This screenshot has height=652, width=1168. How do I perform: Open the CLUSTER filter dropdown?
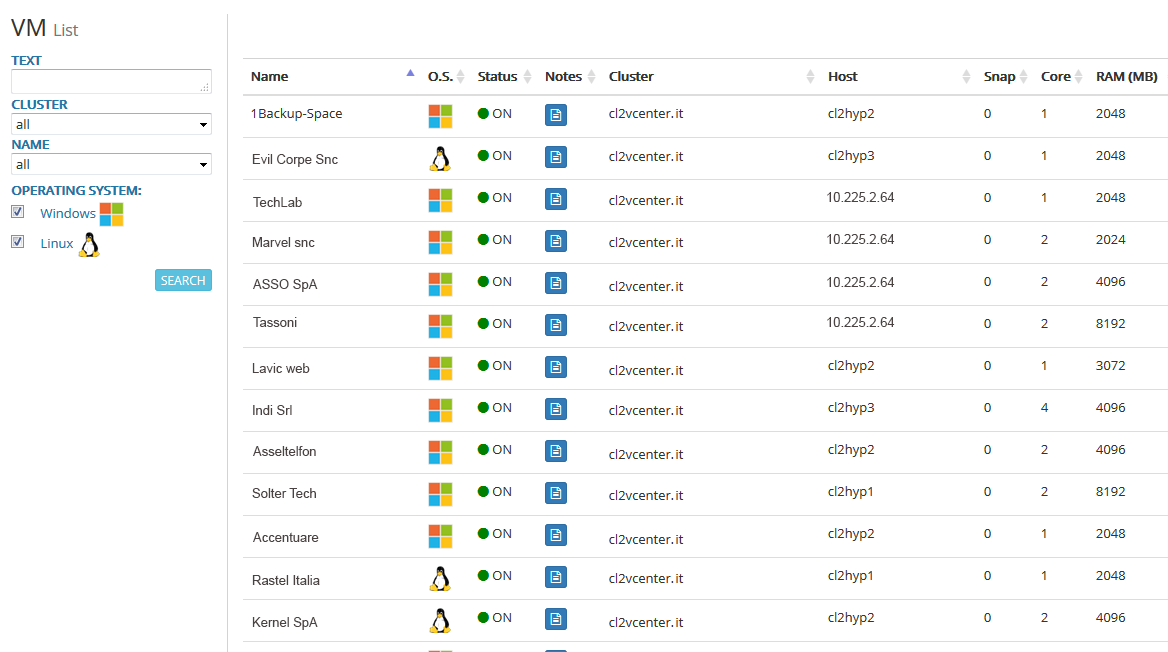pyautogui.click(x=112, y=124)
